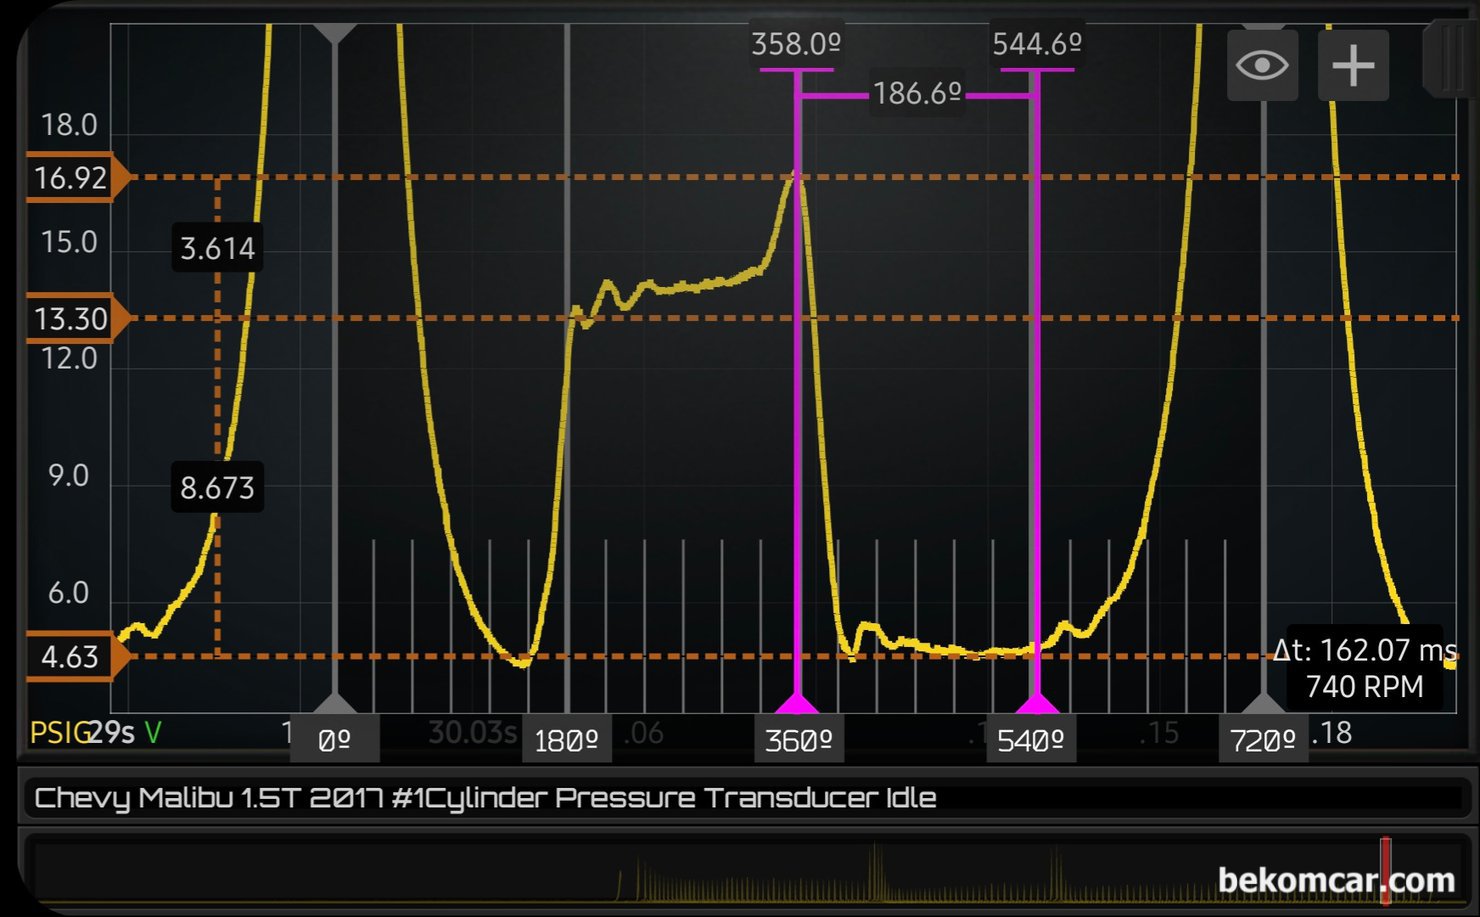Screen dimensions: 1480x917
Task: Select the 16.92 horizontal cursor tag
Action: click(72, 178)
